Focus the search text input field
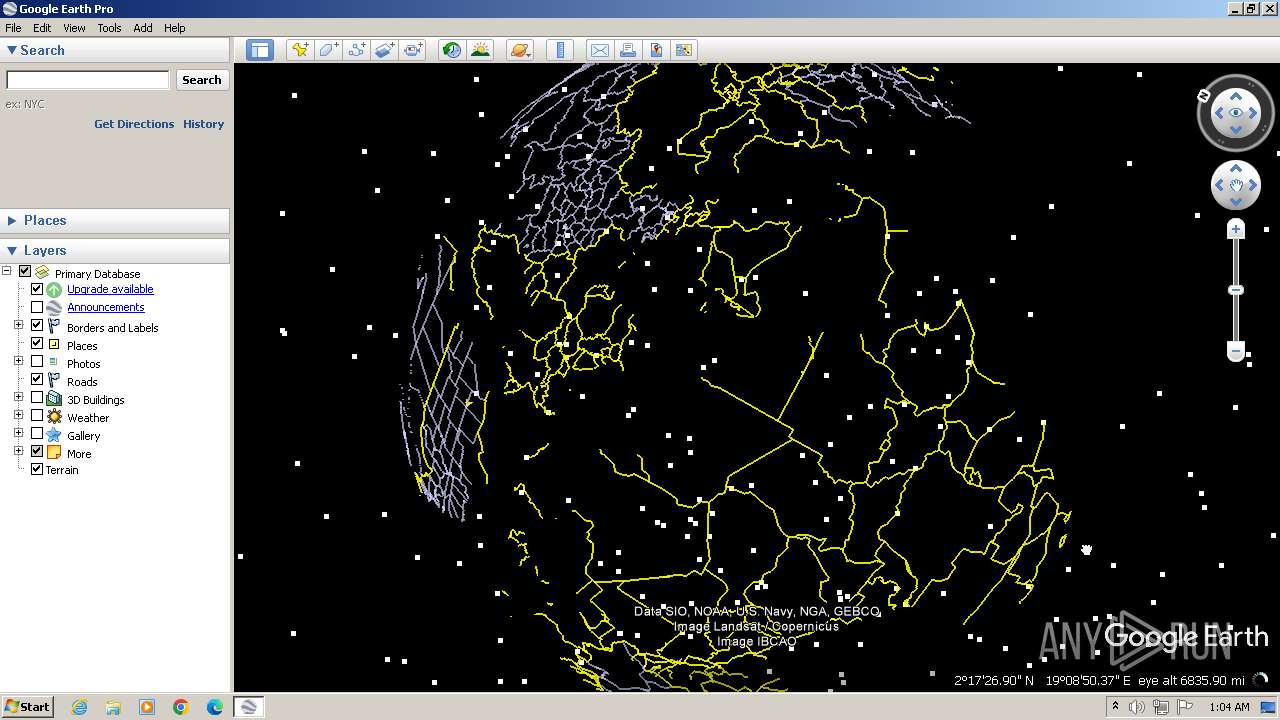The height and width of the screenshot is (720, 1280). pyautogui.click(x=88, y=80)
